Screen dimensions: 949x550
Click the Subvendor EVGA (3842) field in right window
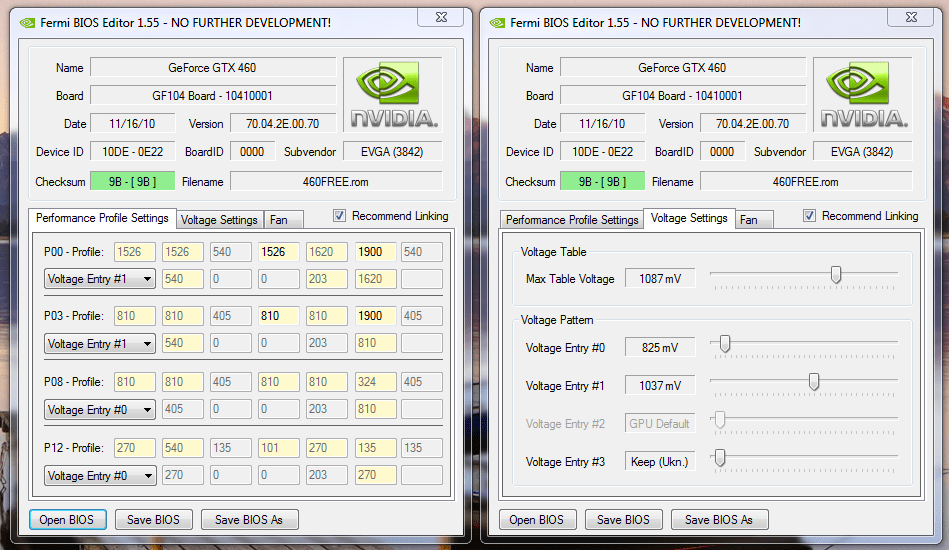[862, 152]
